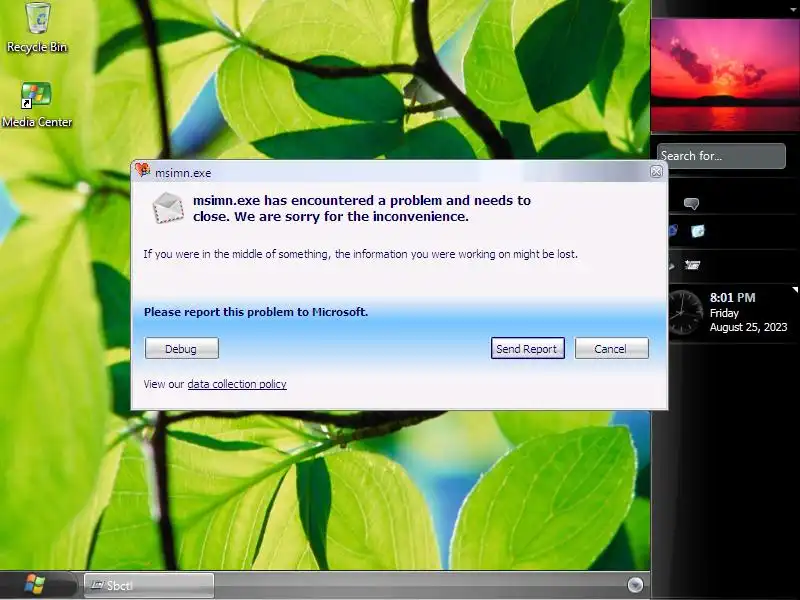Open the Recycle Bin desktop icon
This screenshot has height=600, width=800.
pyautogui.click(x=37, y=27)
